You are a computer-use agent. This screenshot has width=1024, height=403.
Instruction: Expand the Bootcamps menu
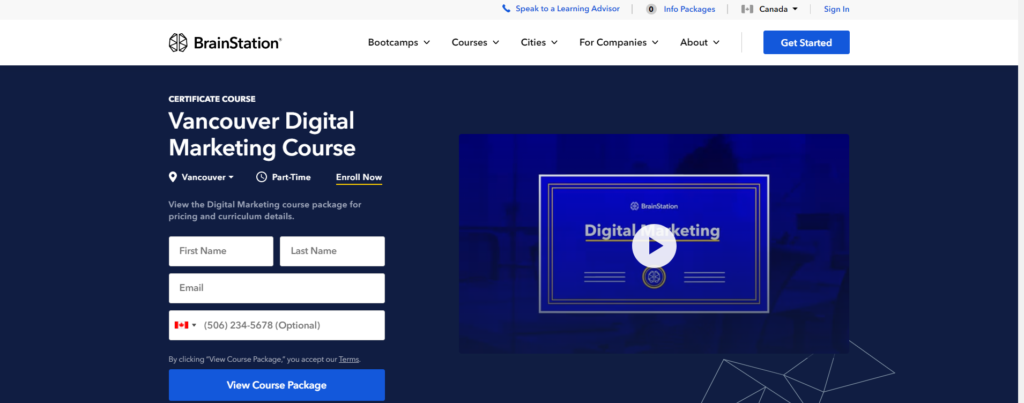[x=399, y=42]
